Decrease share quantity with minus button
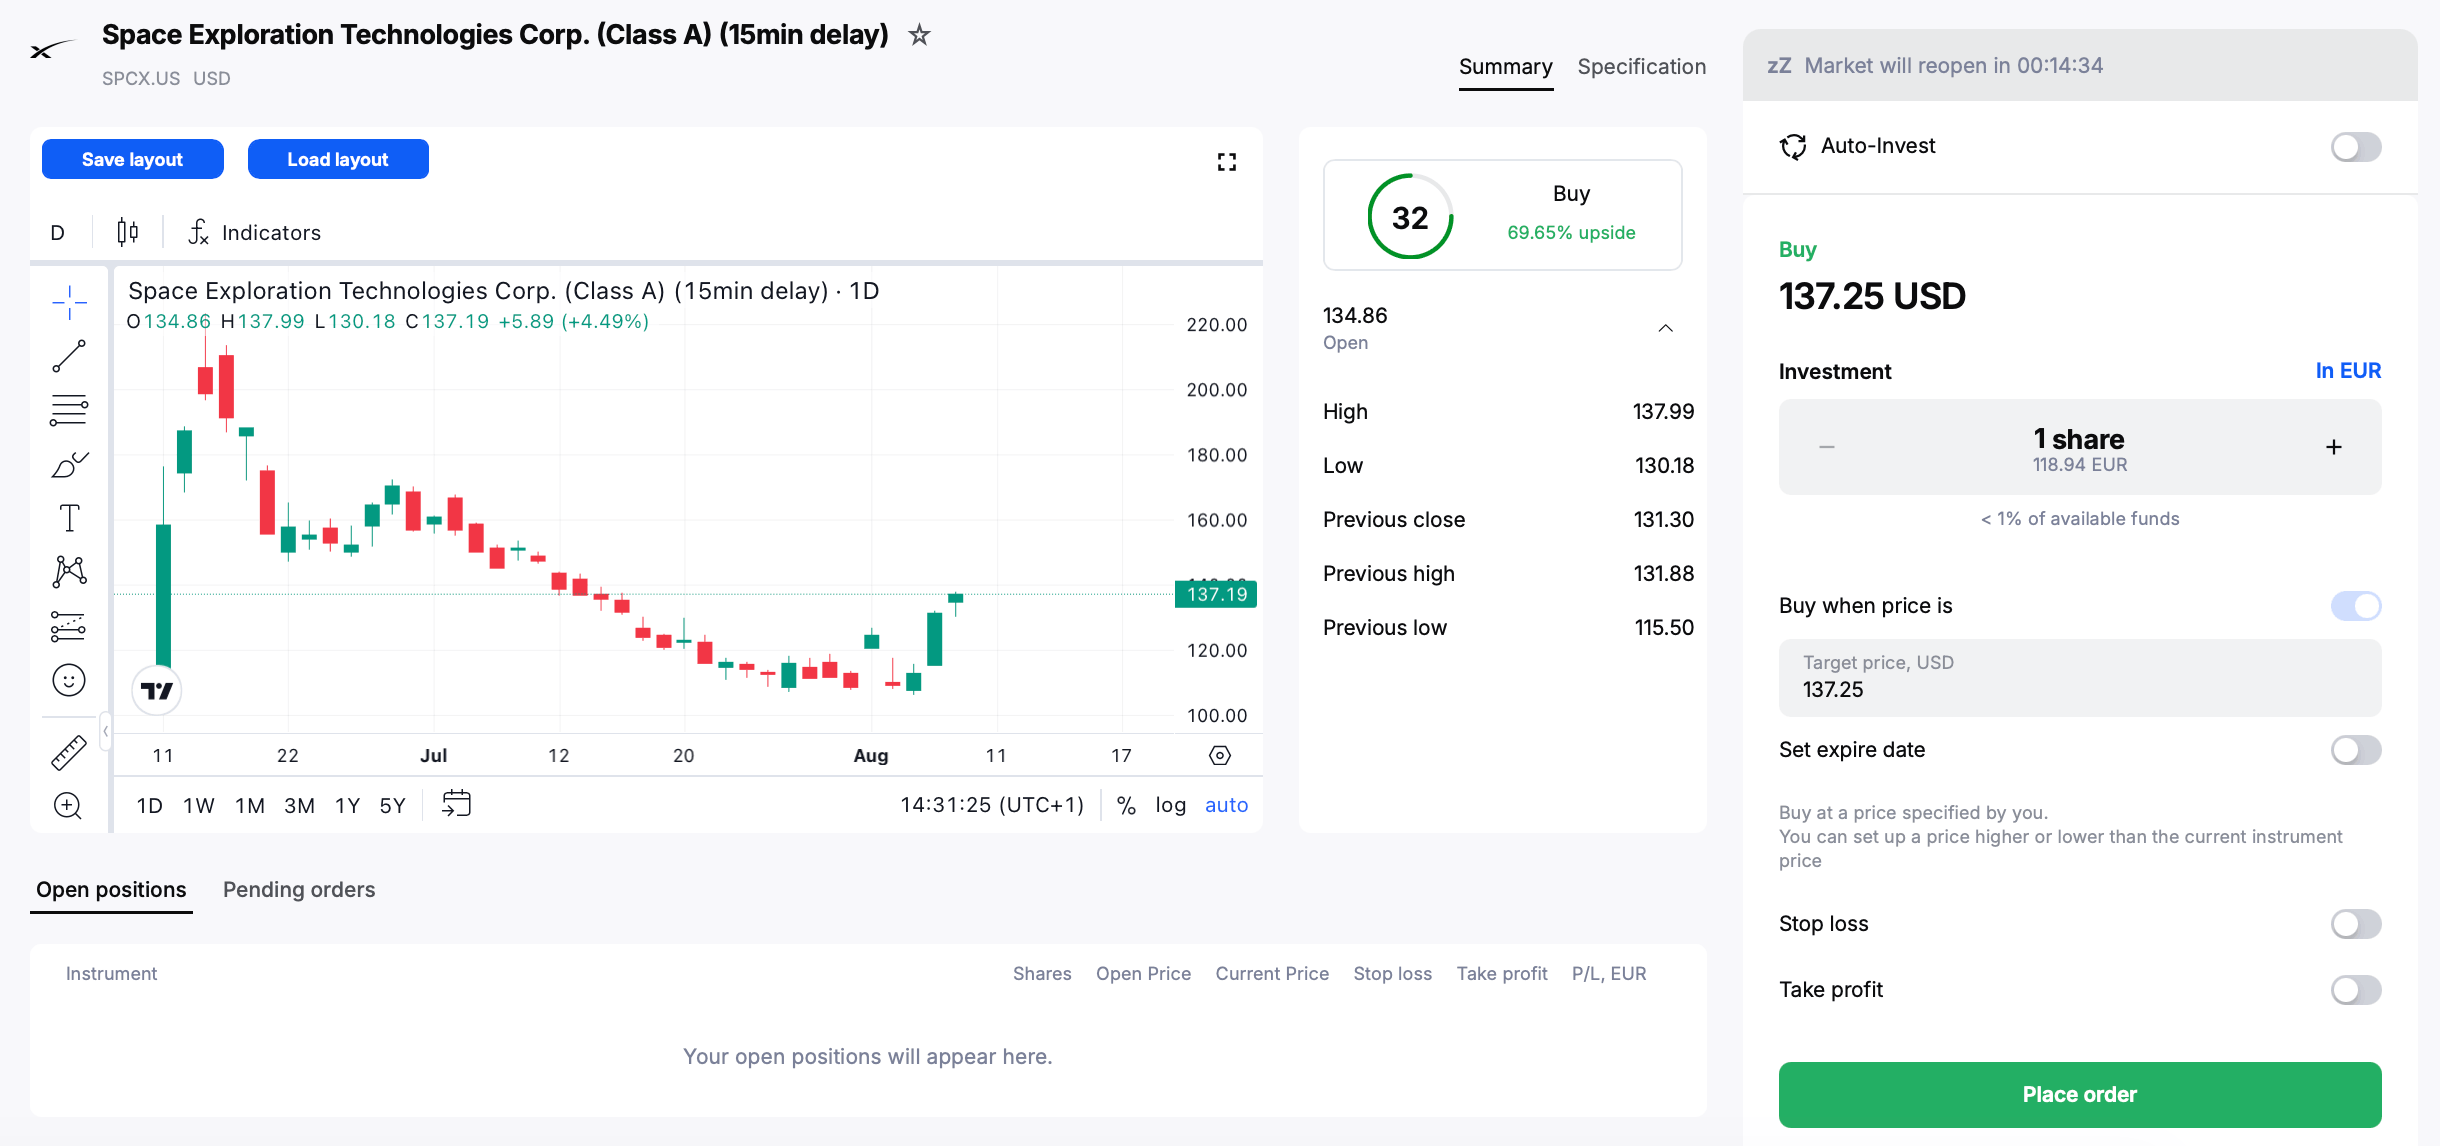This screenshot has height=1146, width=2440. [1827, 447]
